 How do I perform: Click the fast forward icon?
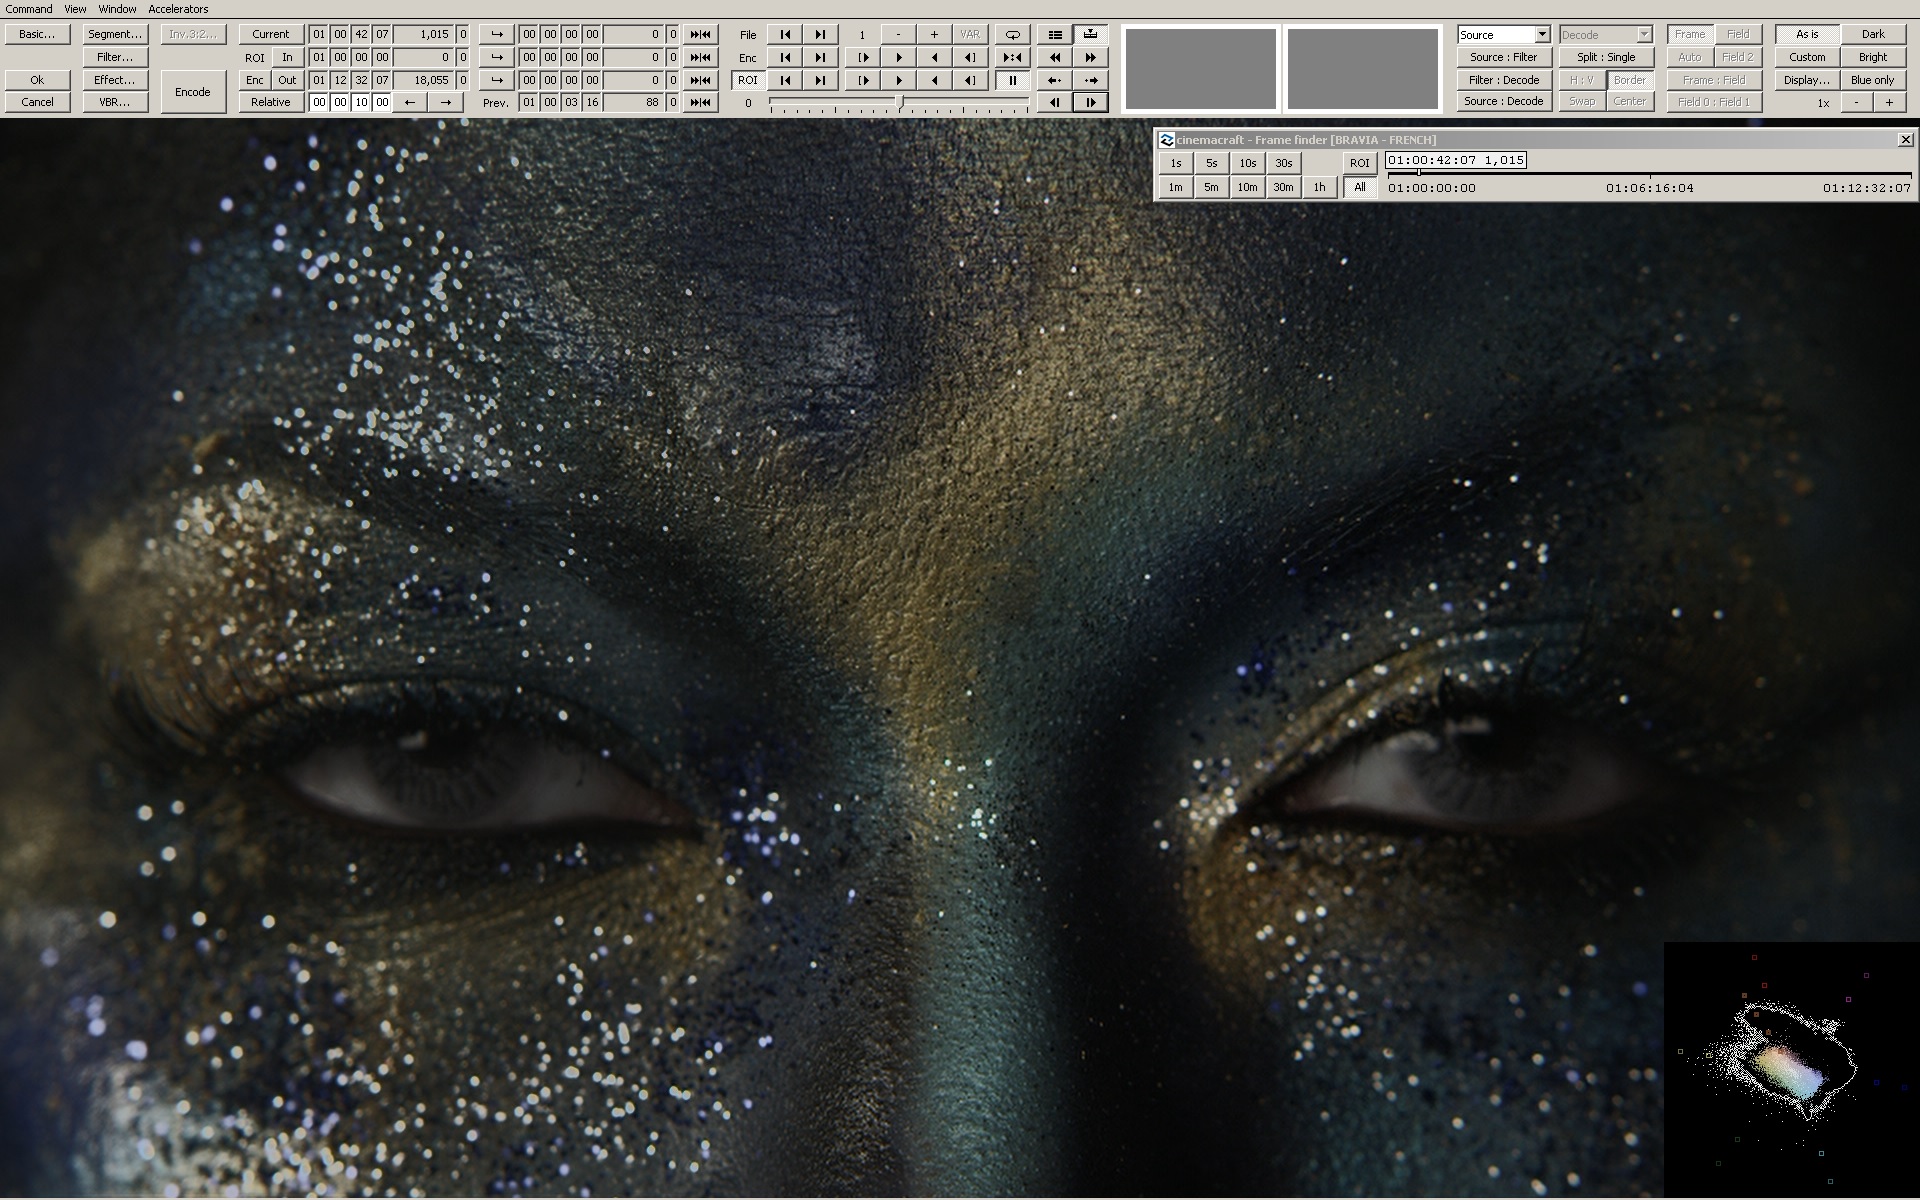[x=1090, y=57]
